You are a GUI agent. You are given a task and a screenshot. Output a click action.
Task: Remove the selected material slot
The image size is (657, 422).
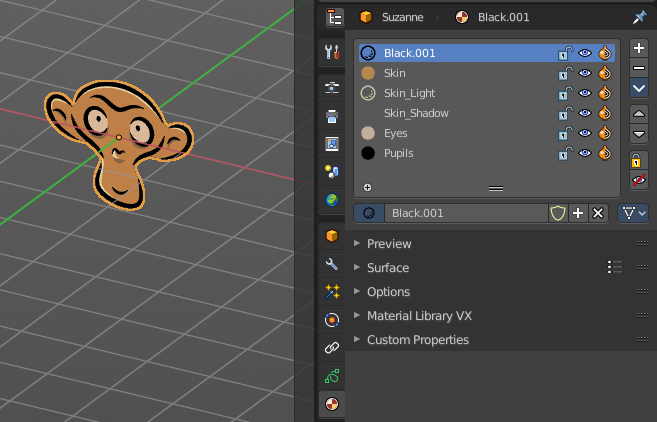point(639,68)
